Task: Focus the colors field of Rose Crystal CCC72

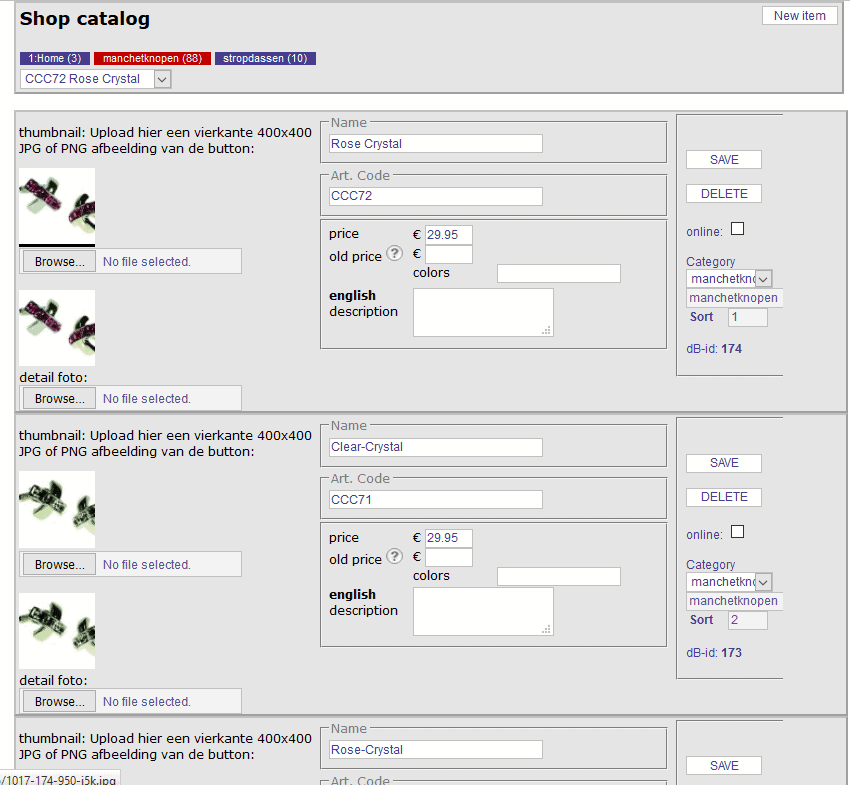Action: [559, 273]
